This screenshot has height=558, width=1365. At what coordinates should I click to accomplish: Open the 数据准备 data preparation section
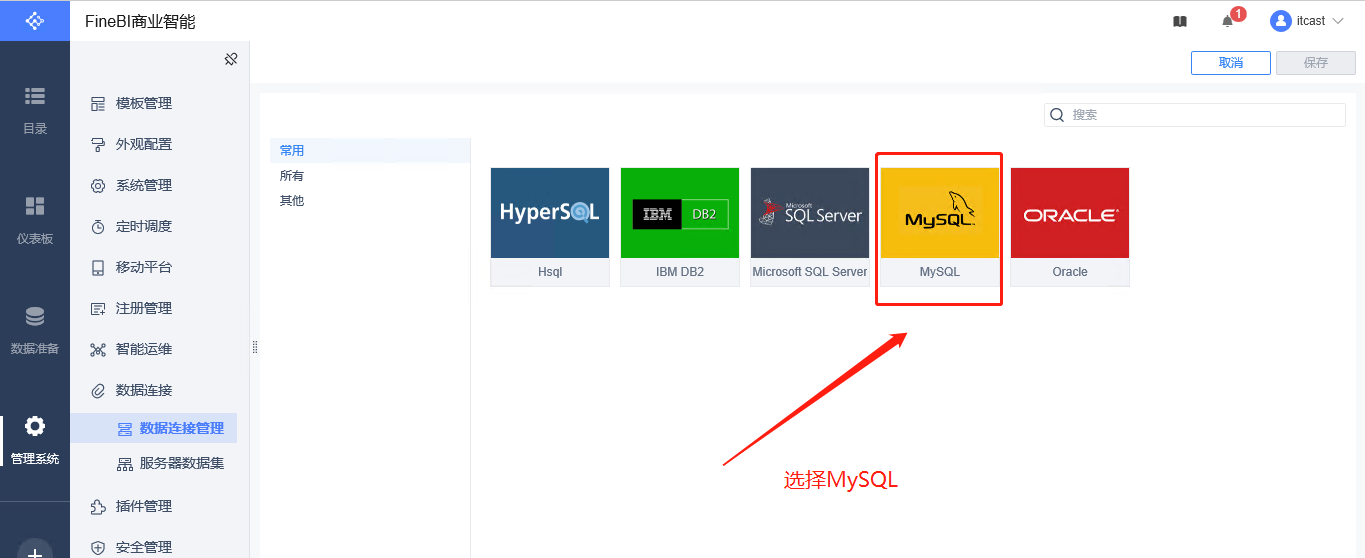35,330
